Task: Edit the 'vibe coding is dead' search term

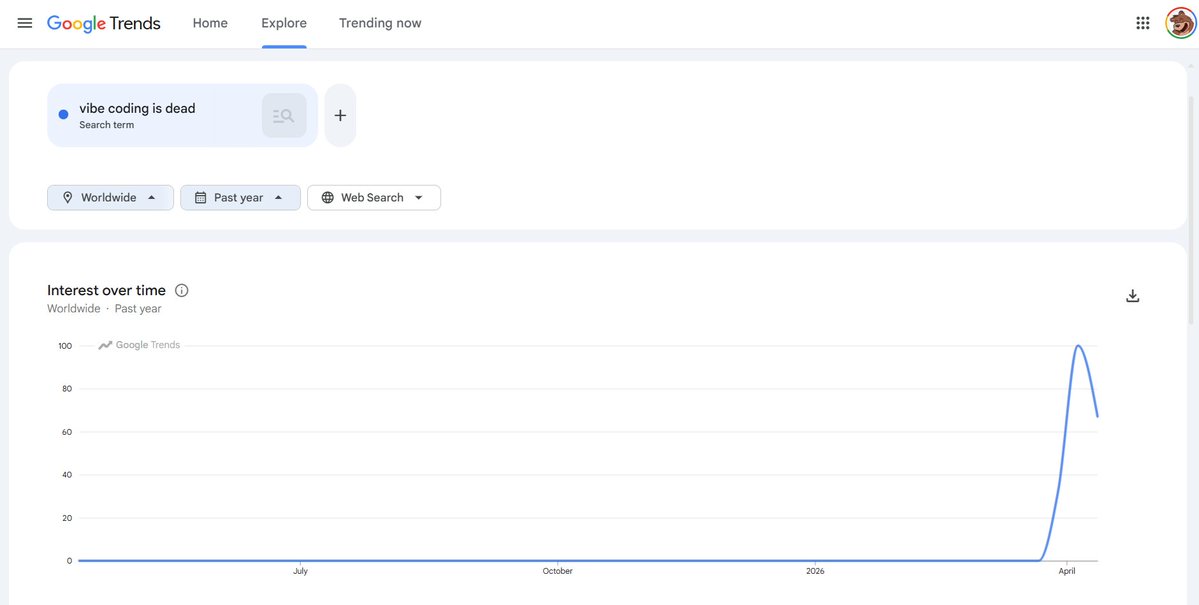Action: pos(138,109)
